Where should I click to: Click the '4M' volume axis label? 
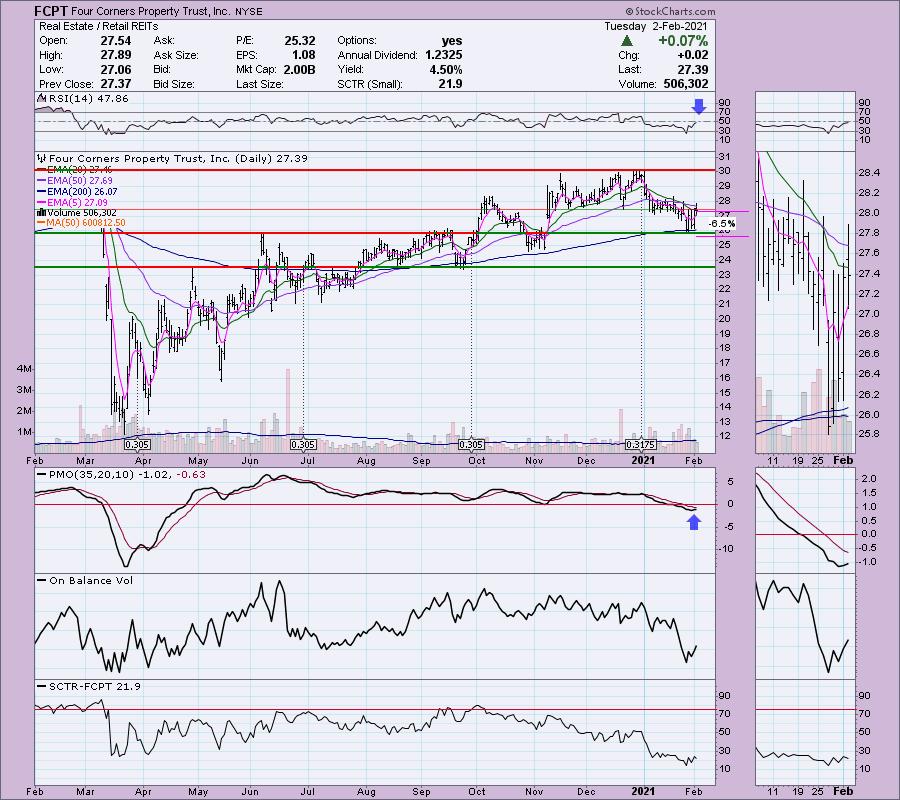coord(24,368)
